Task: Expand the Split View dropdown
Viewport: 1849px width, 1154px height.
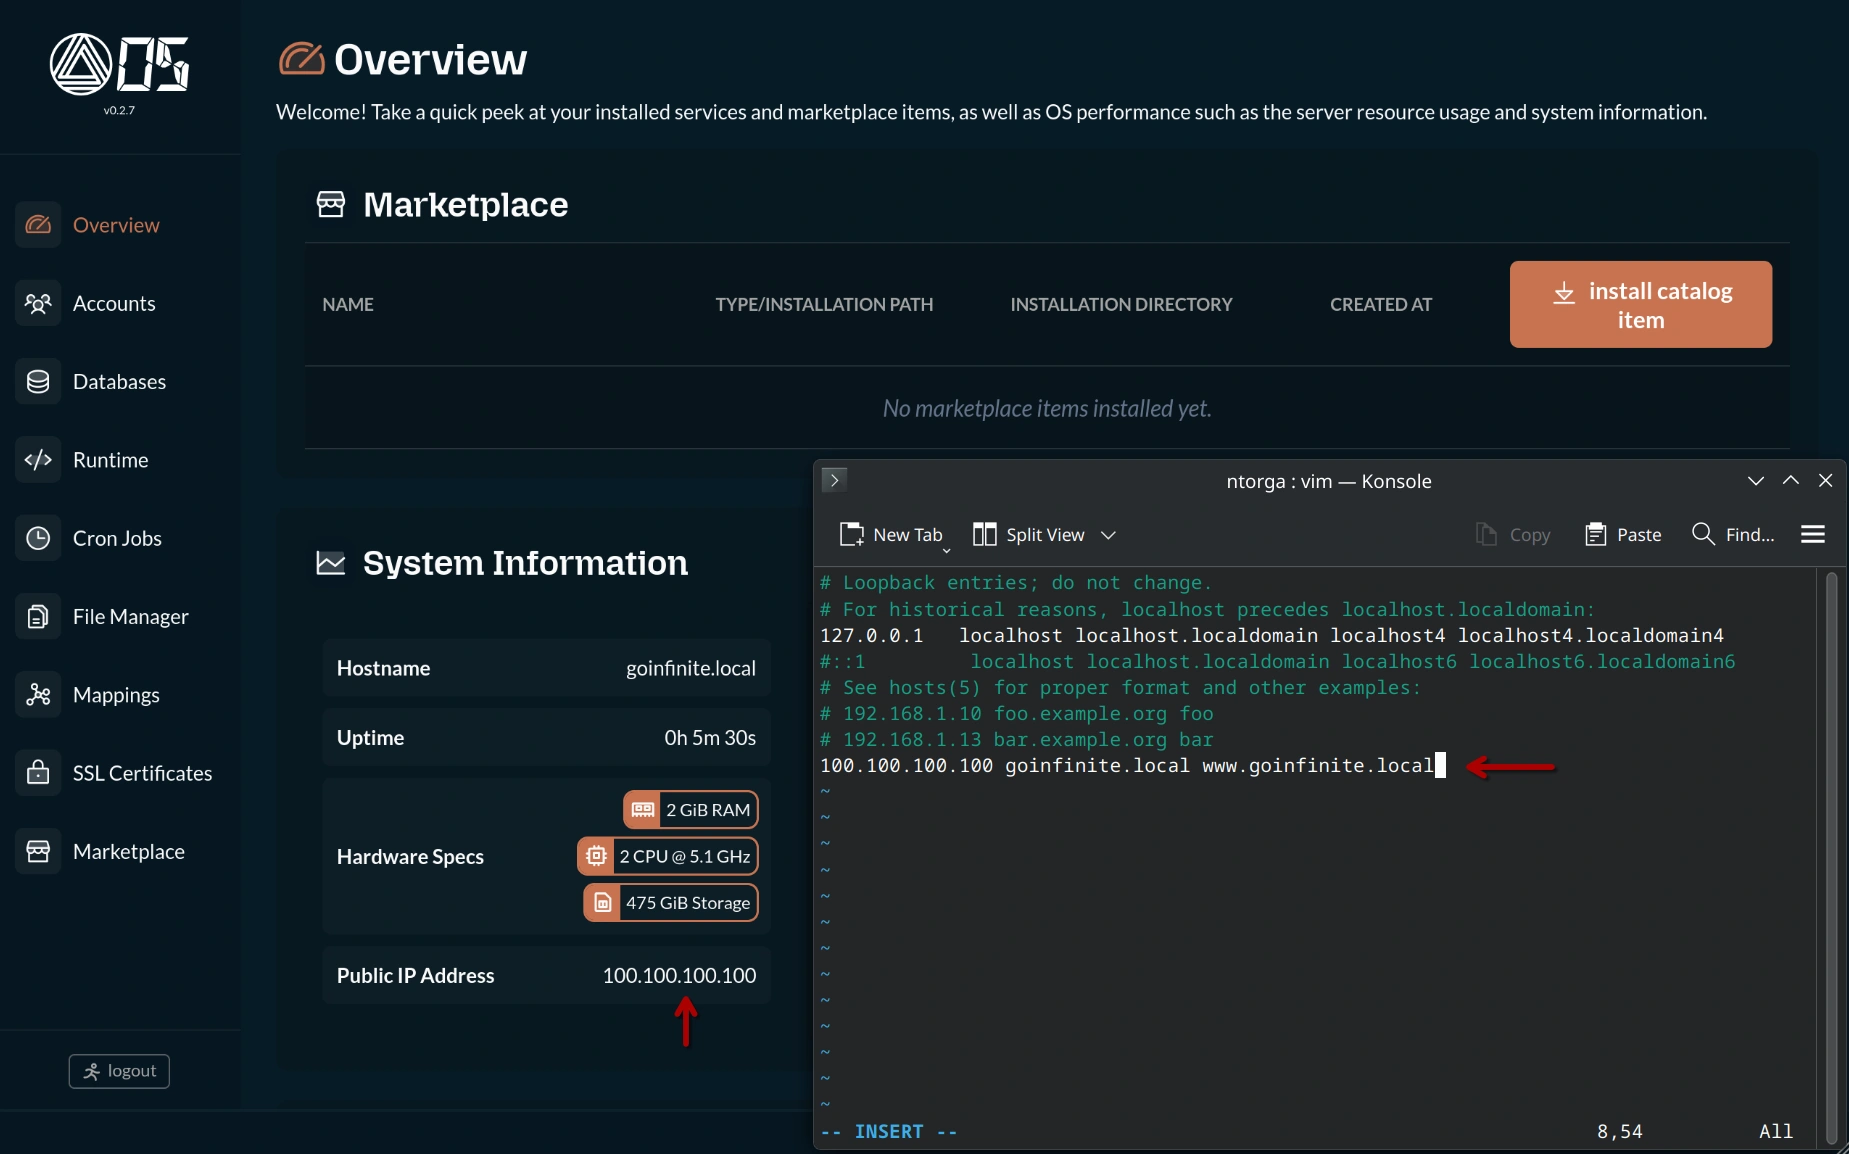Action: (x=1108, y=535)
